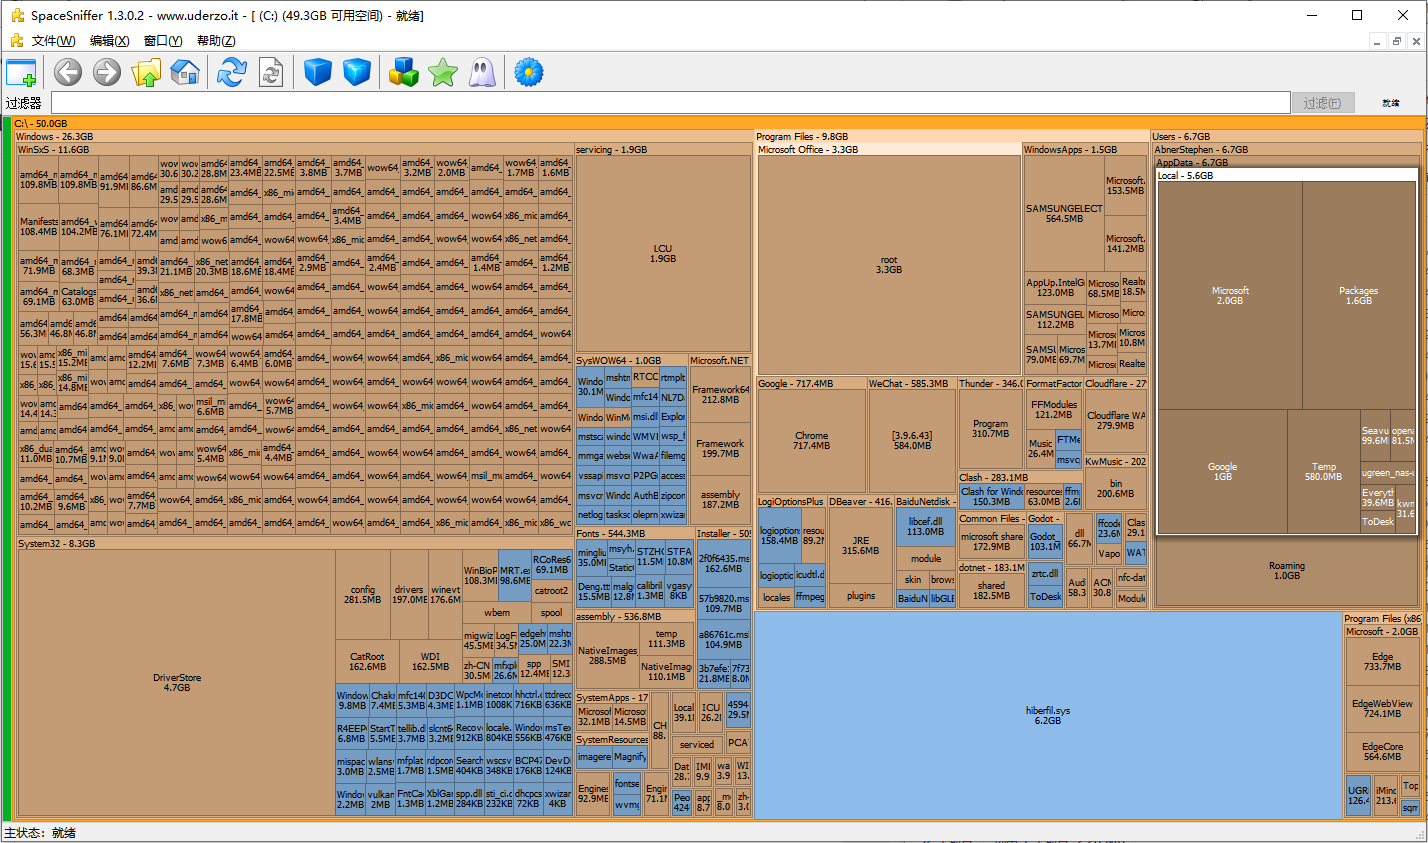Screen dimensions: 1428x843
Task: Click the Fonts - 544.3MB header
Action: [634, 533]
